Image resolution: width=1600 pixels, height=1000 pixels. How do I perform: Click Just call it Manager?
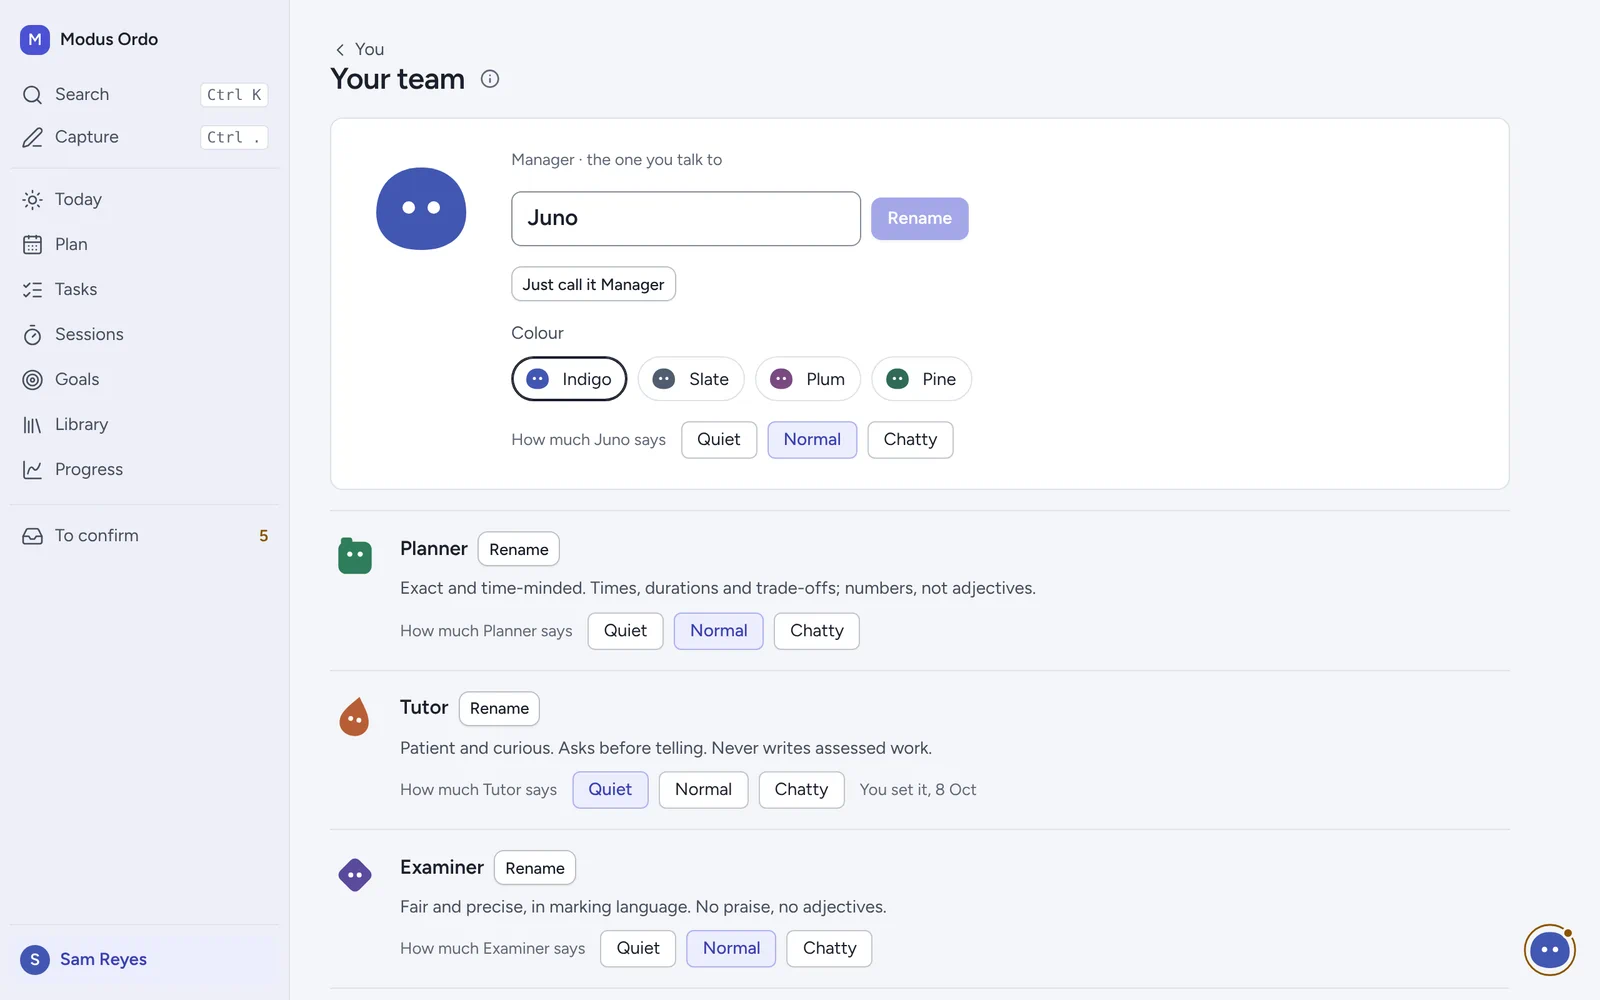click(593, 284)
